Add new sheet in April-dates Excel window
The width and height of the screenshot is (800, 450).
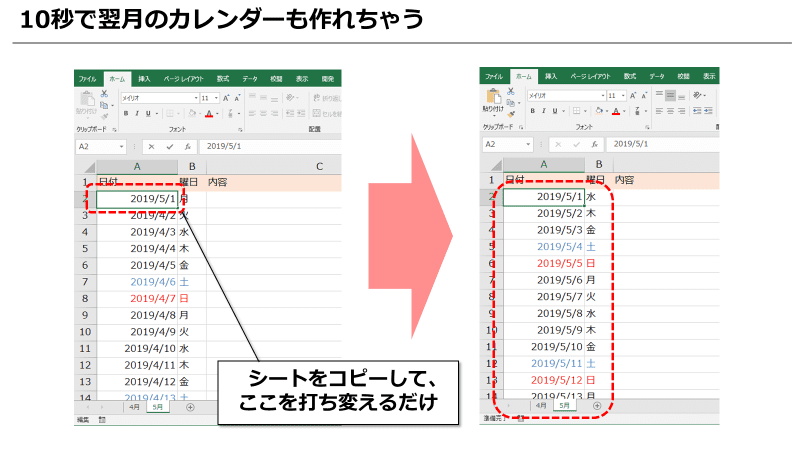point(190,407)
